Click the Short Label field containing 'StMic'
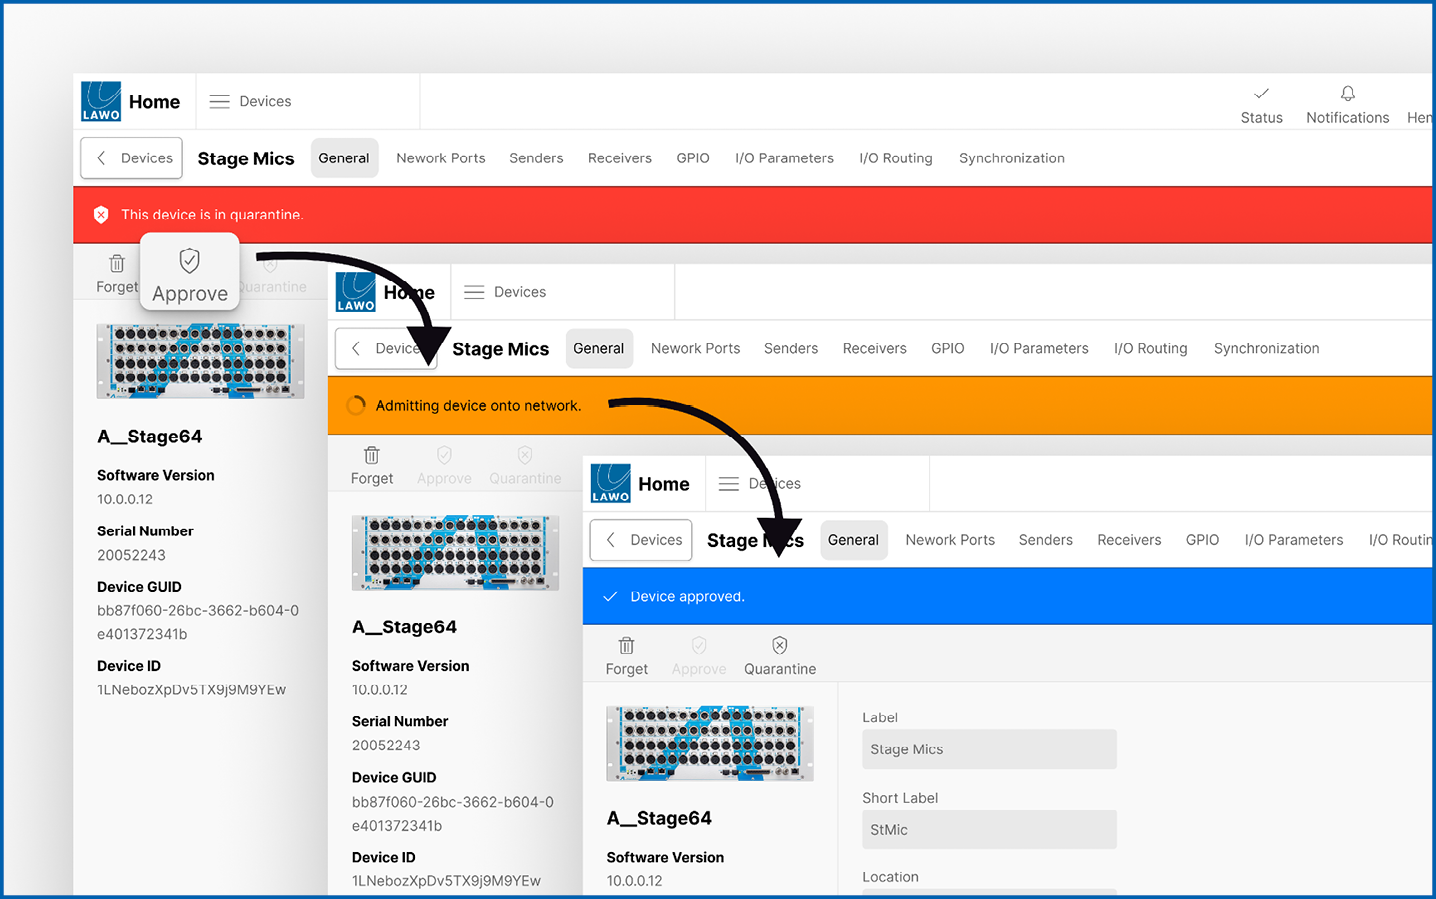This screenshot has height=899, width=1436. tap(988, 829)
